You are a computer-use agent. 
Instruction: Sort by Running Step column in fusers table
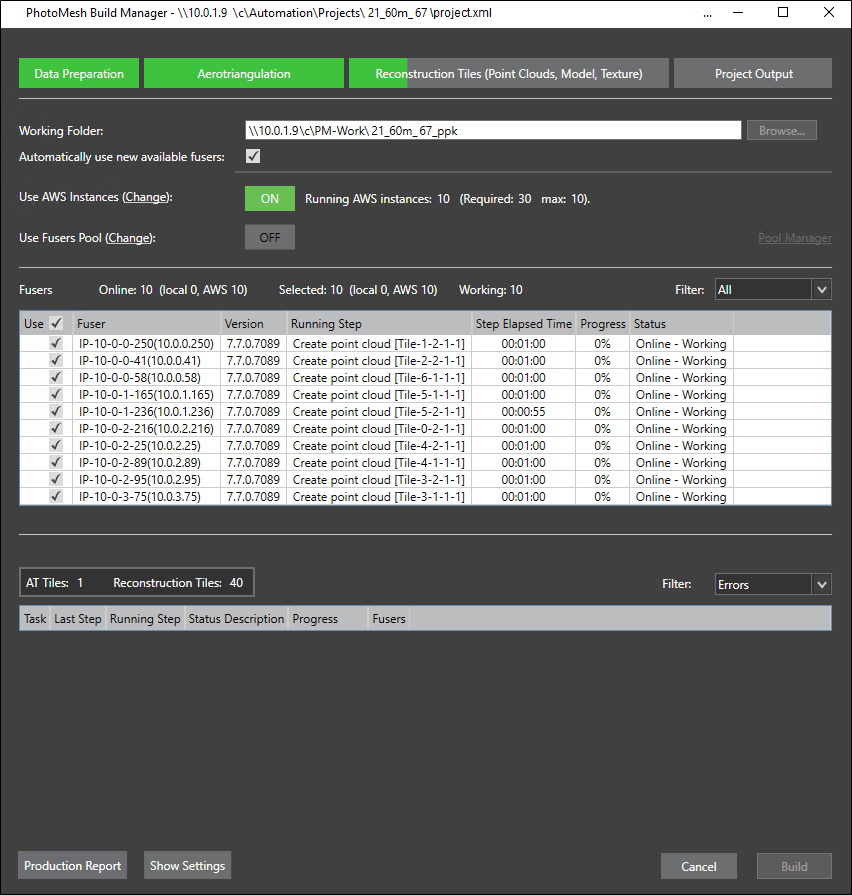coord(379,324)
